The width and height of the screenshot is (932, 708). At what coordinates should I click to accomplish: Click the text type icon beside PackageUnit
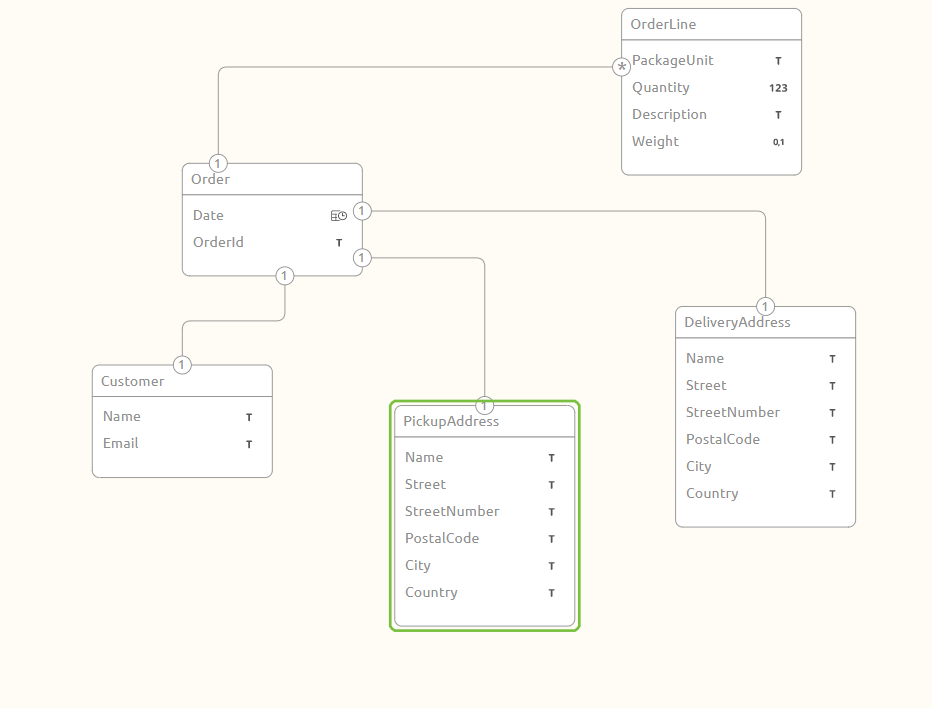pos(779,60)
